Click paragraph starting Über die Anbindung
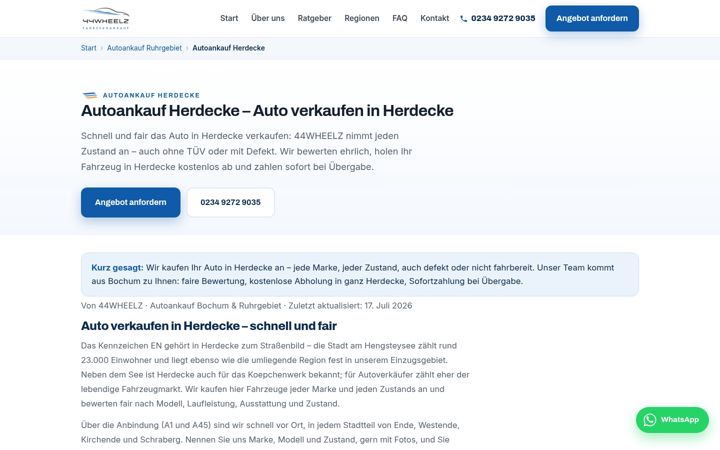Screen dimensions: 720x450 271,432
